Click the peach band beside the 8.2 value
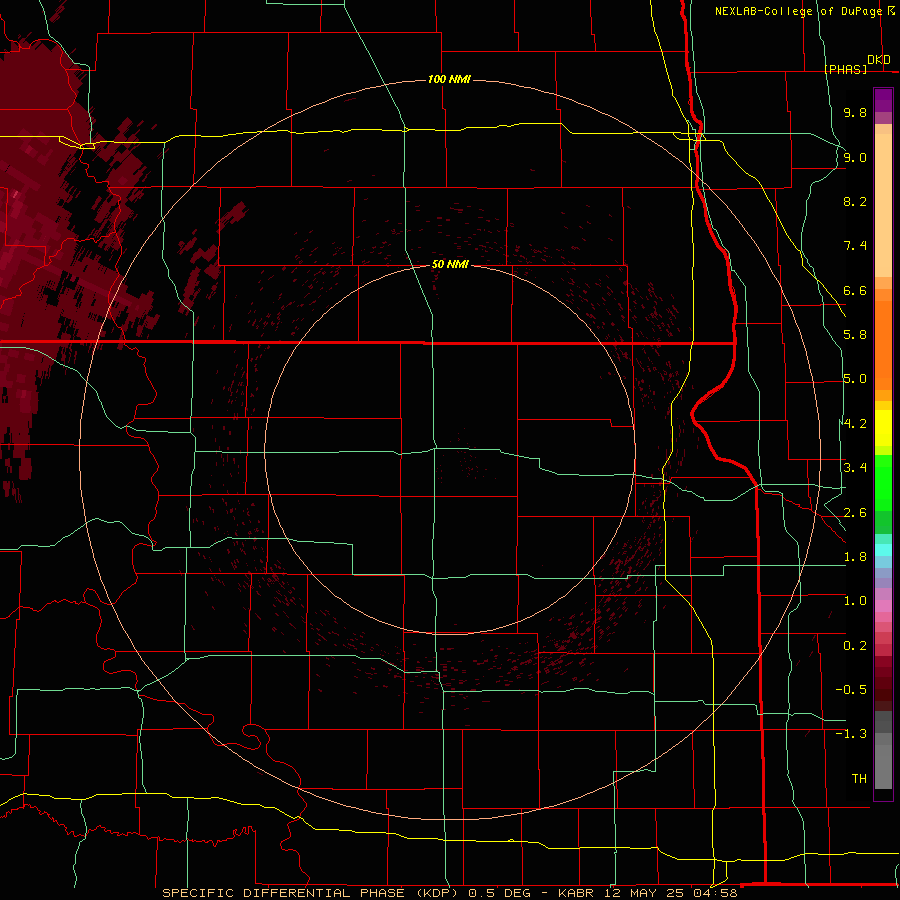Viewport: 900px width, 900px height. (883, 205)
